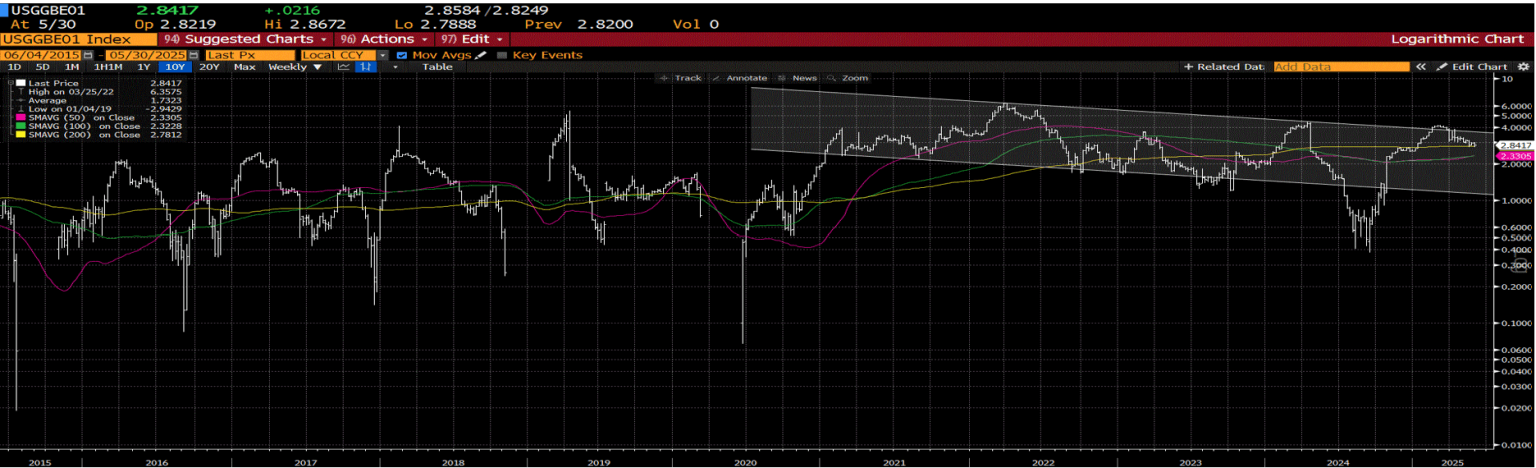Open the Suggested Charts dropdown menu
This screenshot has width=1536, height=468.
click(x=245, y=38)
